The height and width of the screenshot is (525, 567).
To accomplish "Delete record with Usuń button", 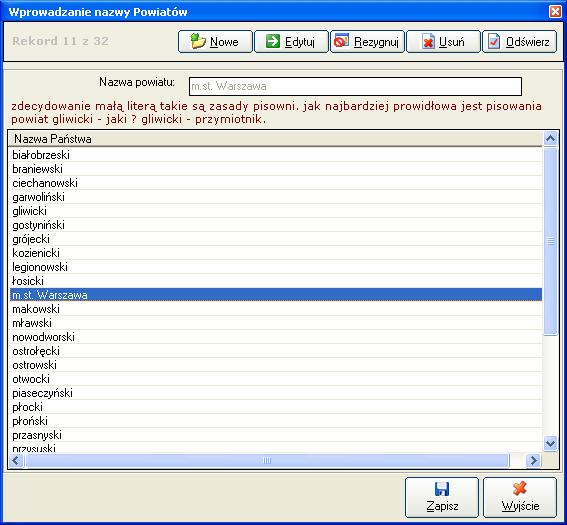I will [443, 42].
